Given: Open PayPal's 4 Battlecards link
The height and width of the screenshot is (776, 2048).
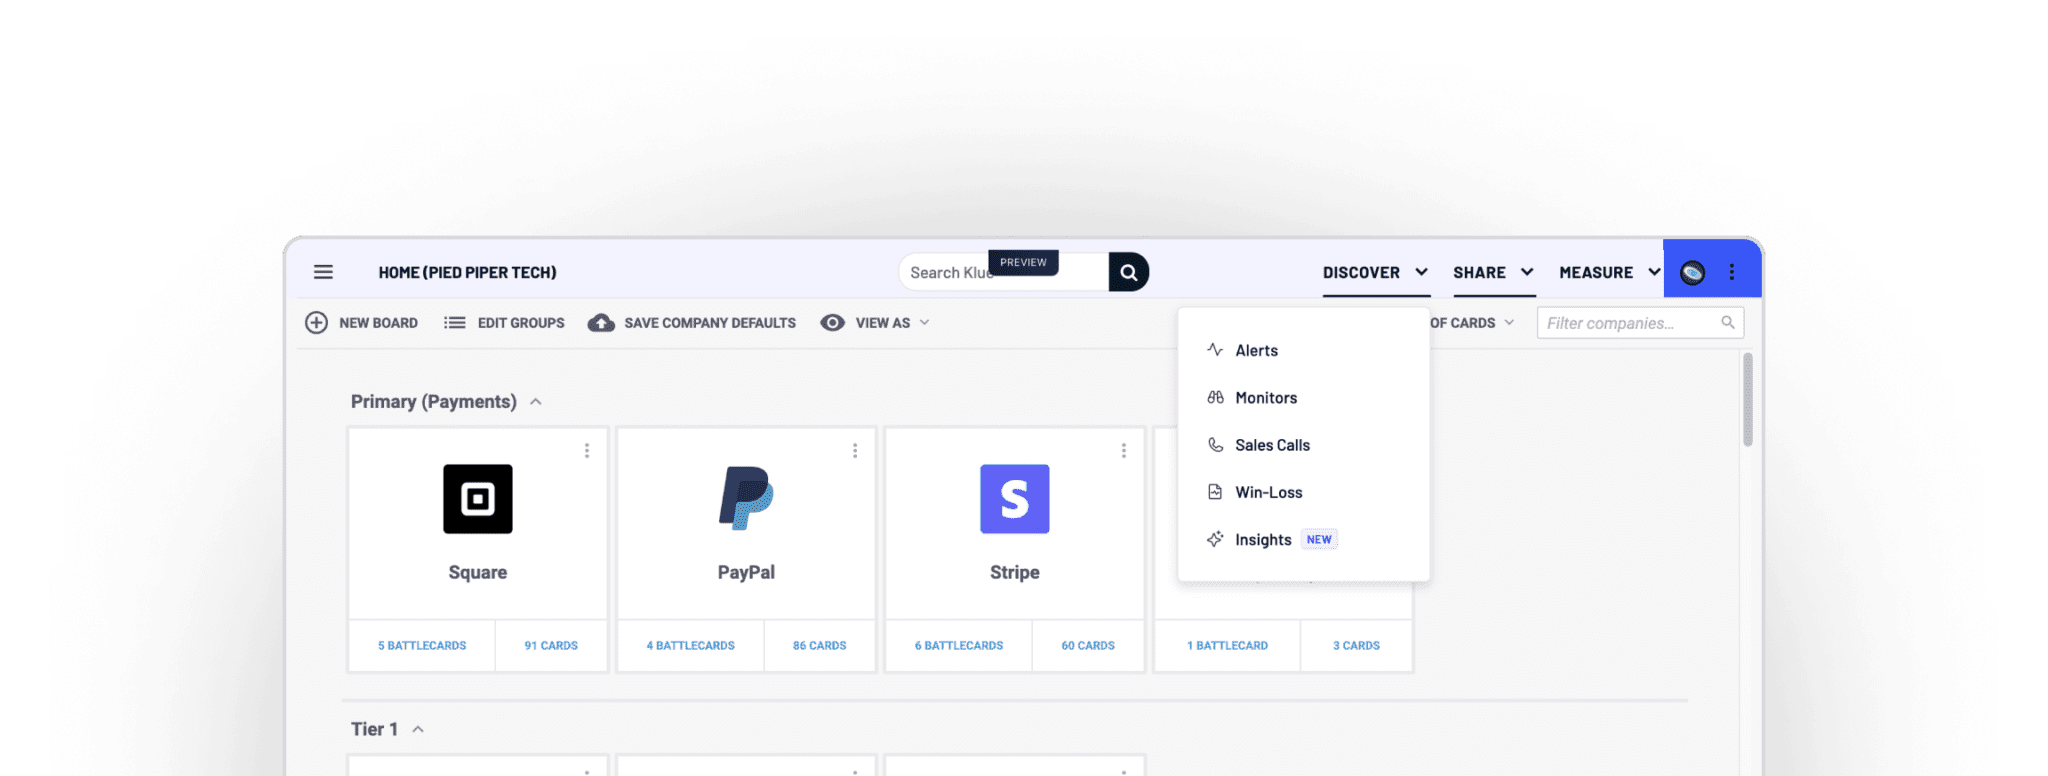Looking at the screenshot, I should tap(691, 646).
